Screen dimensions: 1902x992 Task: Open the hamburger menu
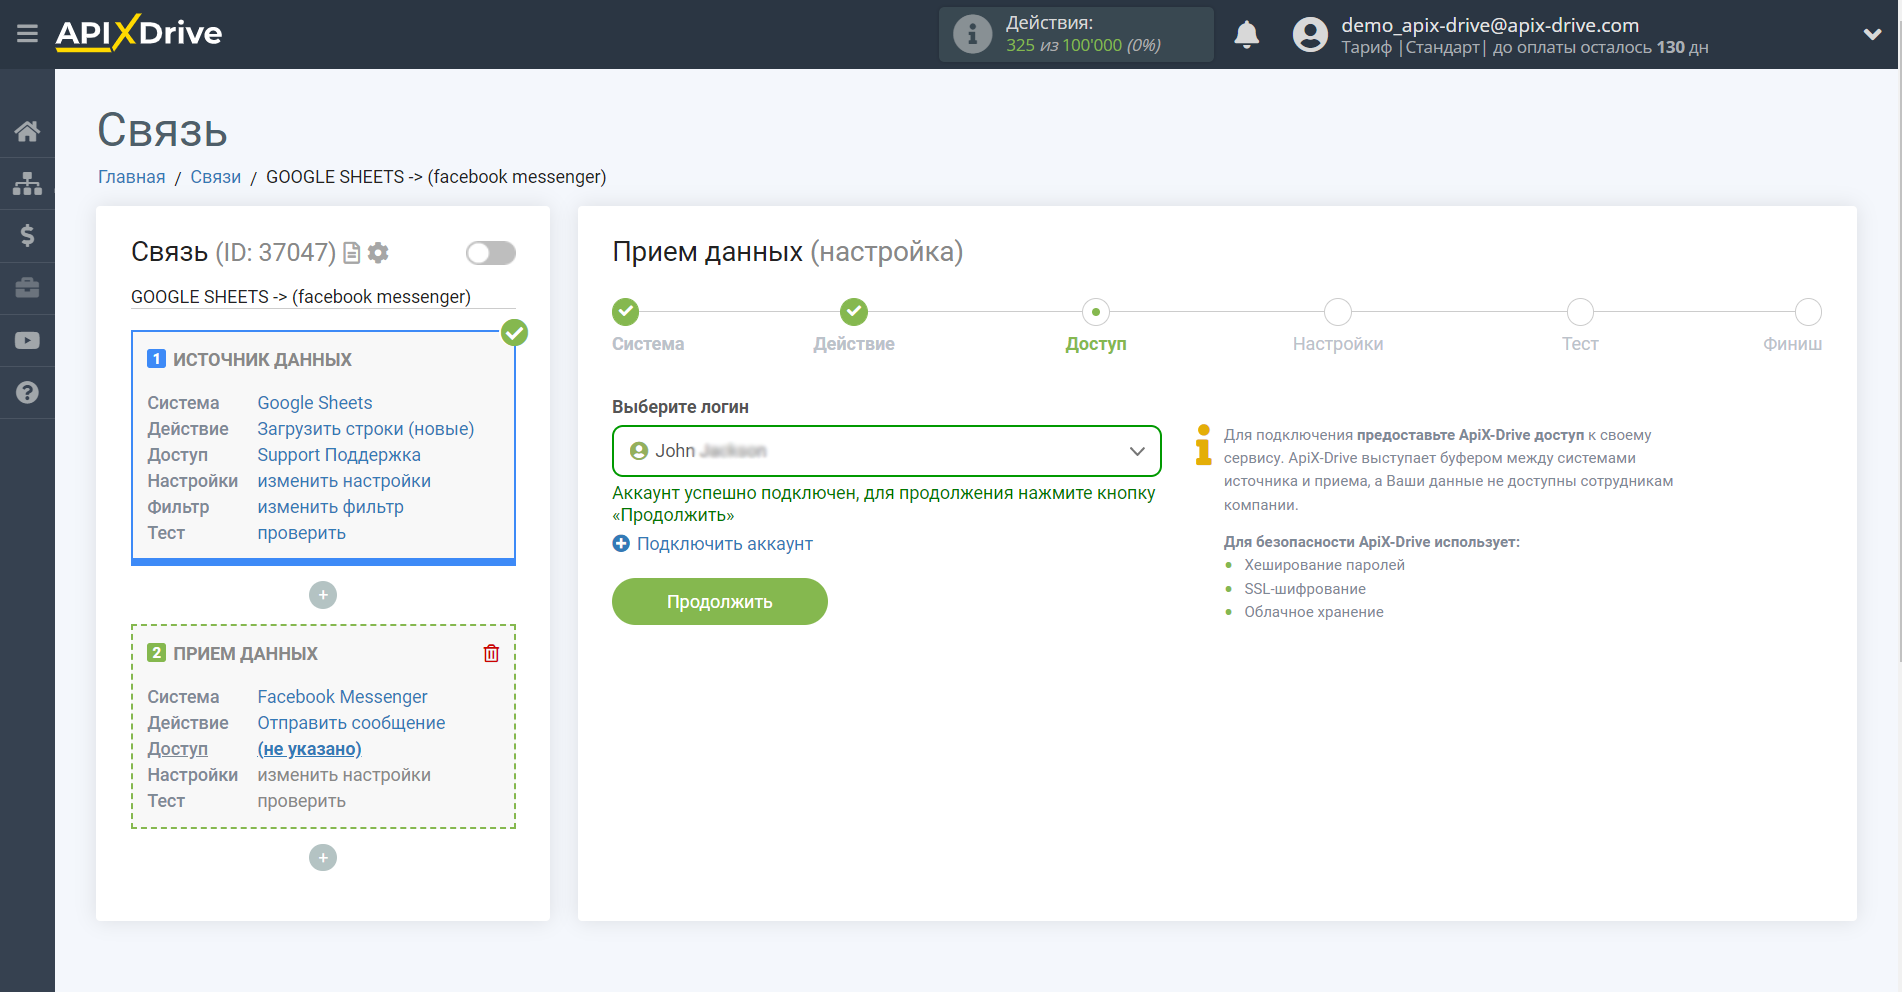(27, 34)
